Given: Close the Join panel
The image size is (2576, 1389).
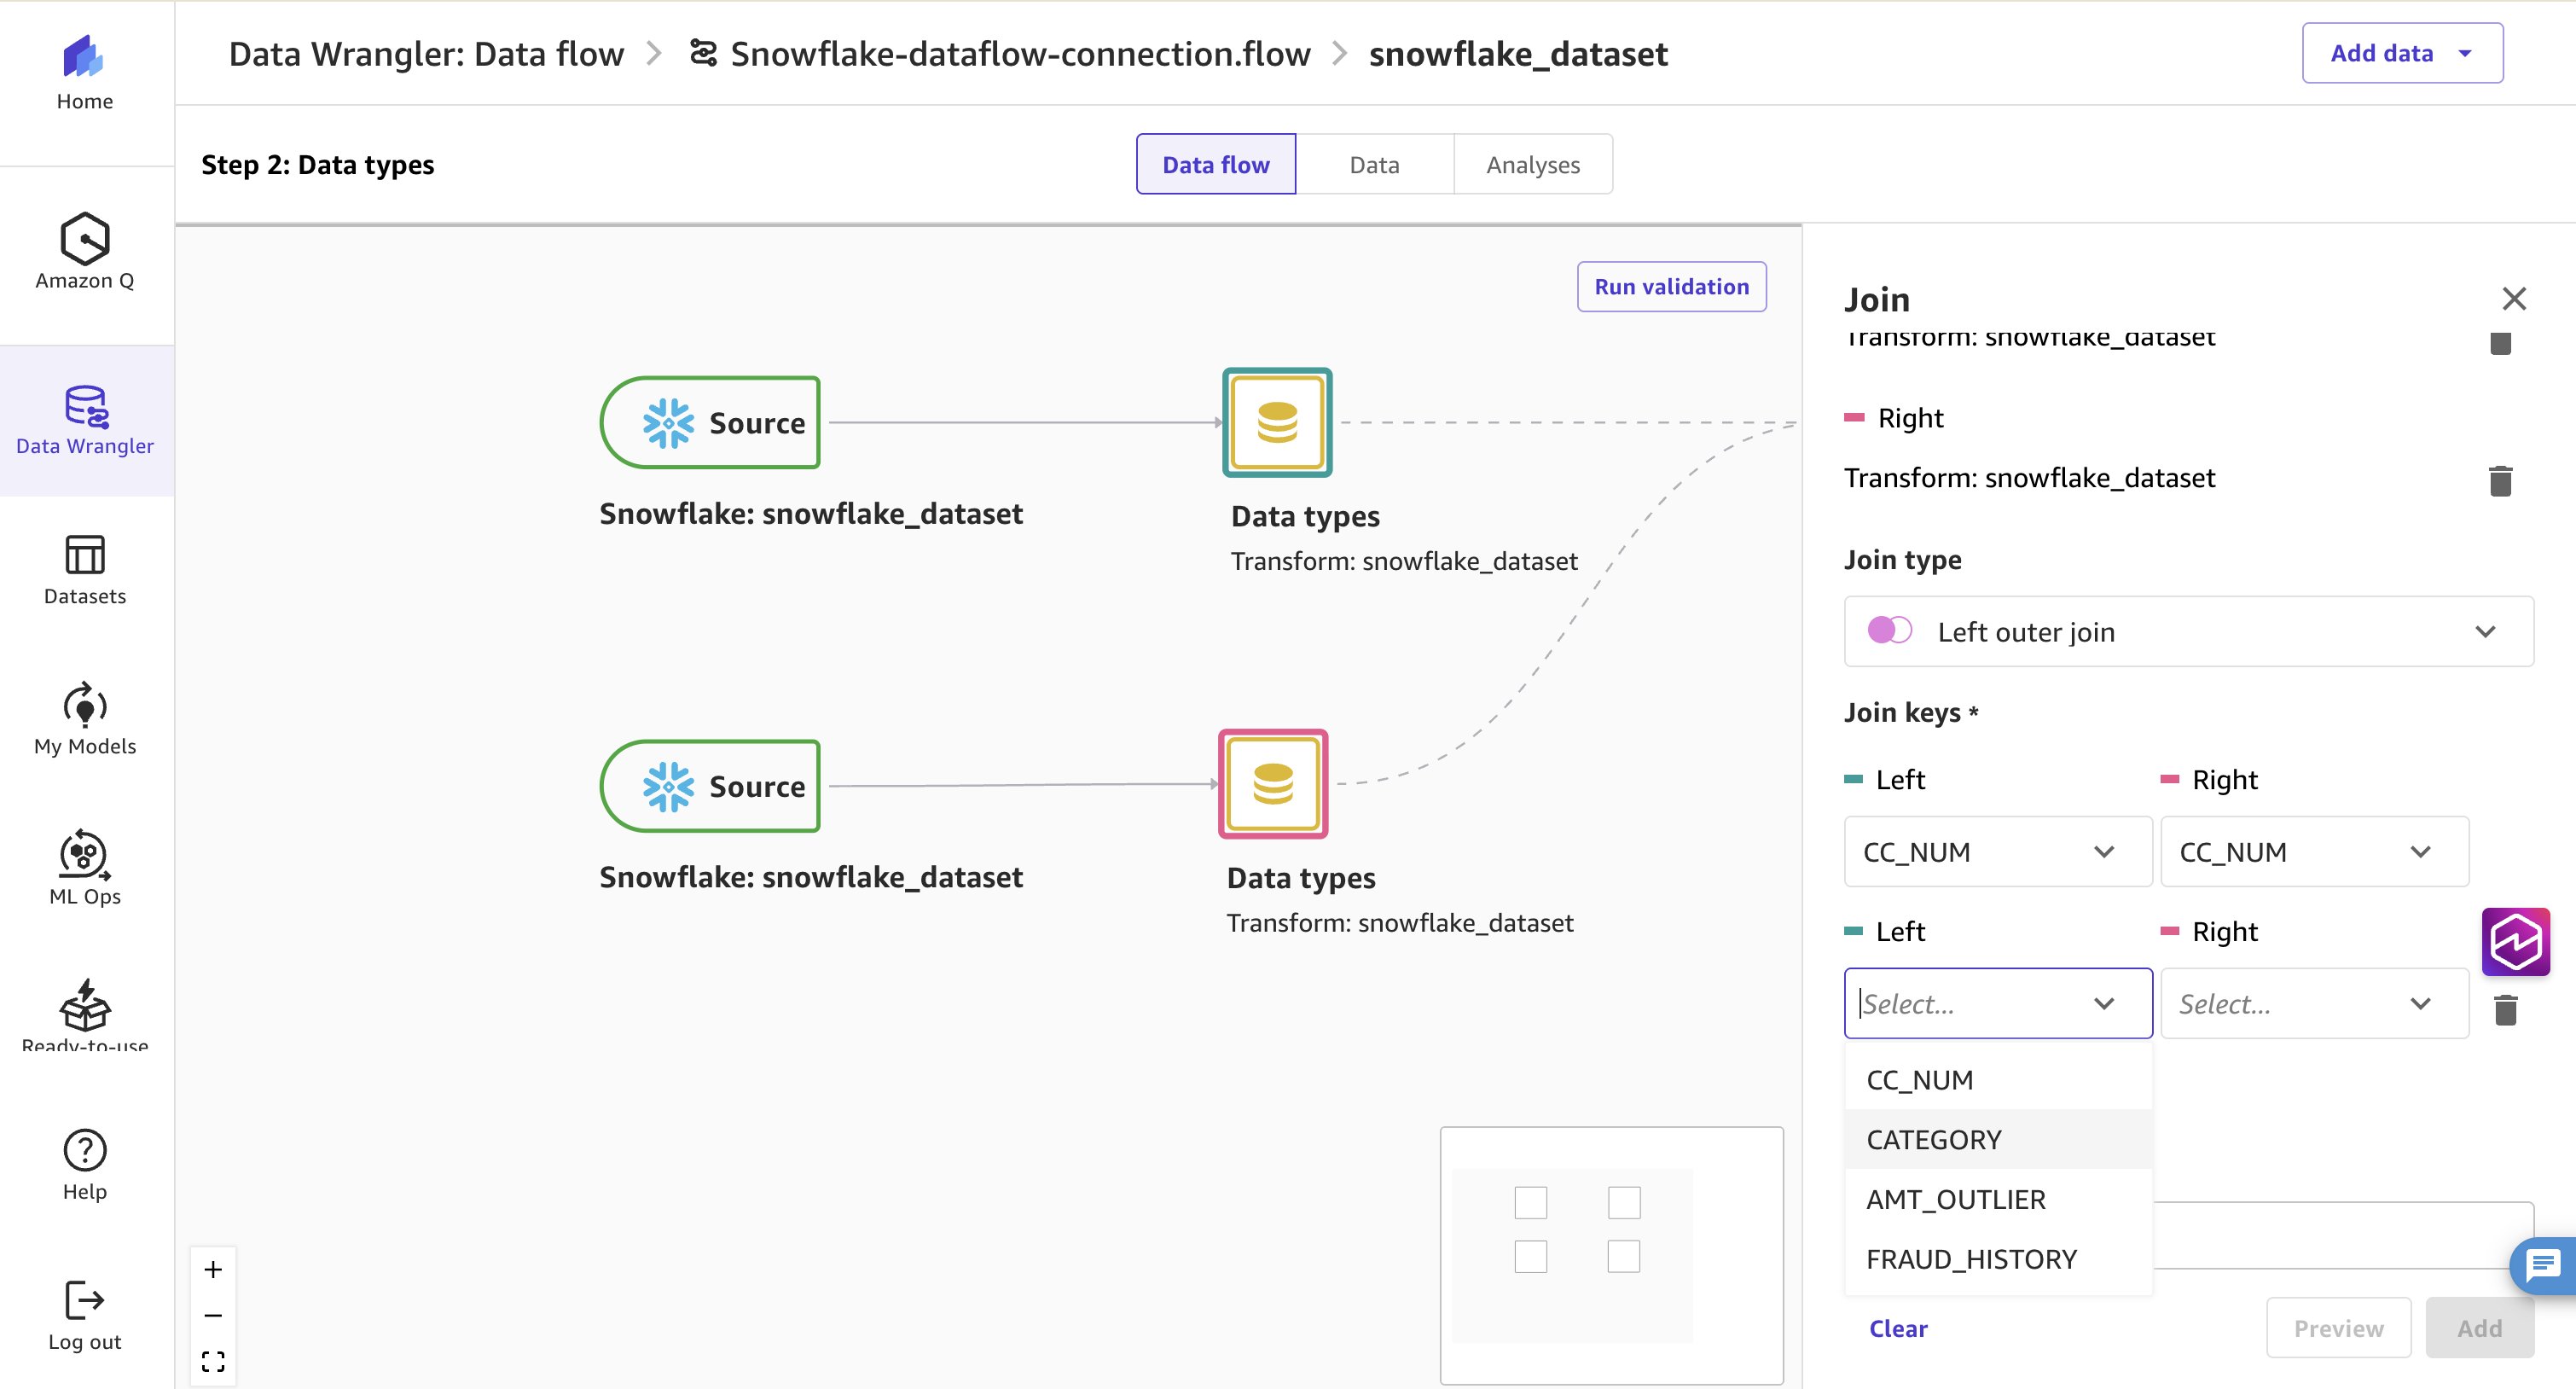Looking at the screenshot, I should click(2514, 299).
